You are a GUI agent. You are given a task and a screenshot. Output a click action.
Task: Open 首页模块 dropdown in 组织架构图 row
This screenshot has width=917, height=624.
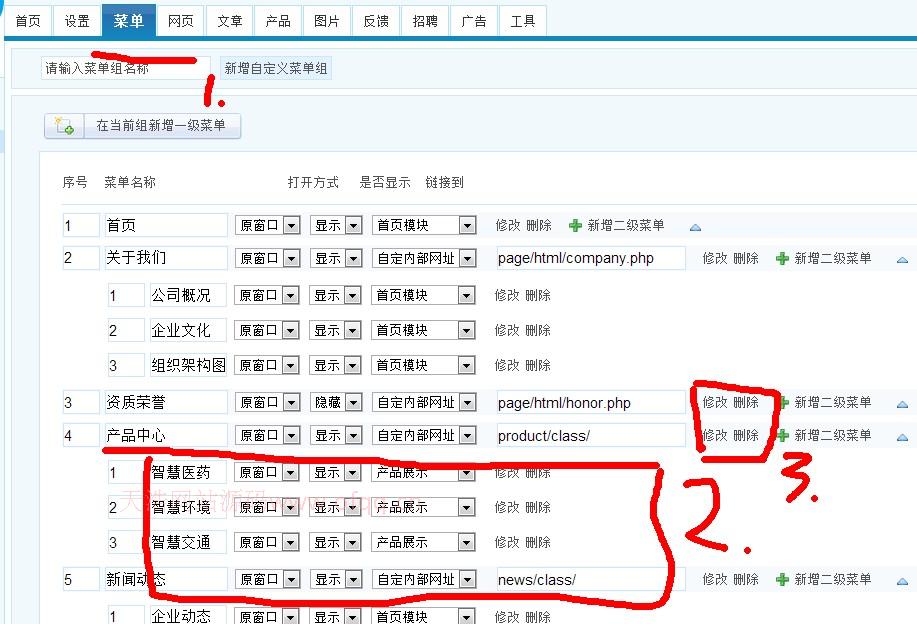(x=423, y=366)
